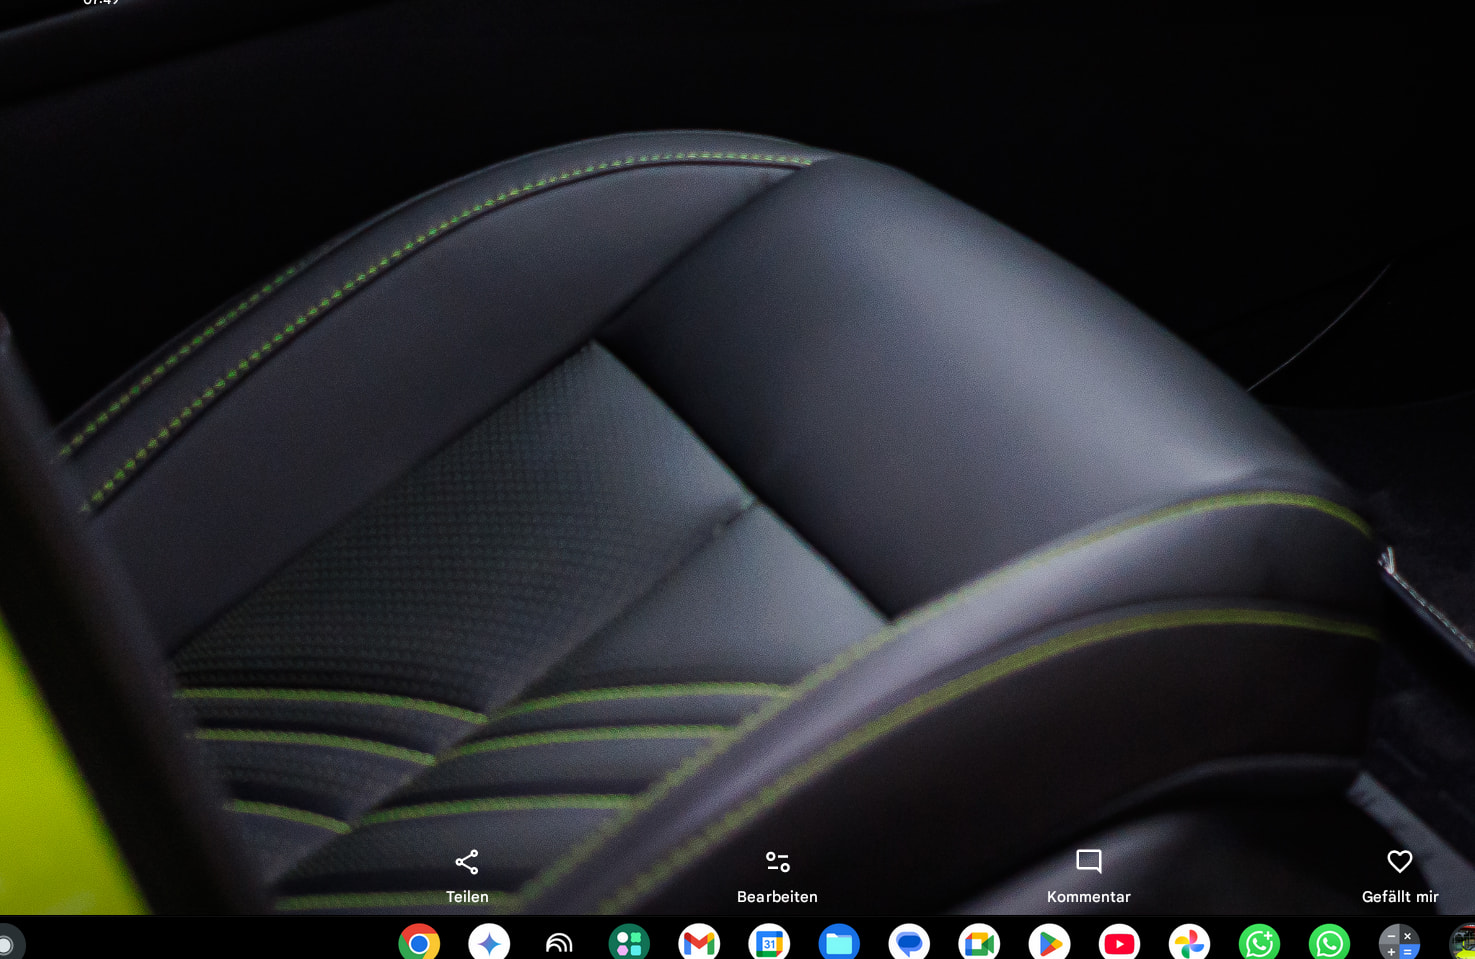Open Gmail from the shelf
The height and width of the screenshot is (959, 1475).
click(699, 943)
